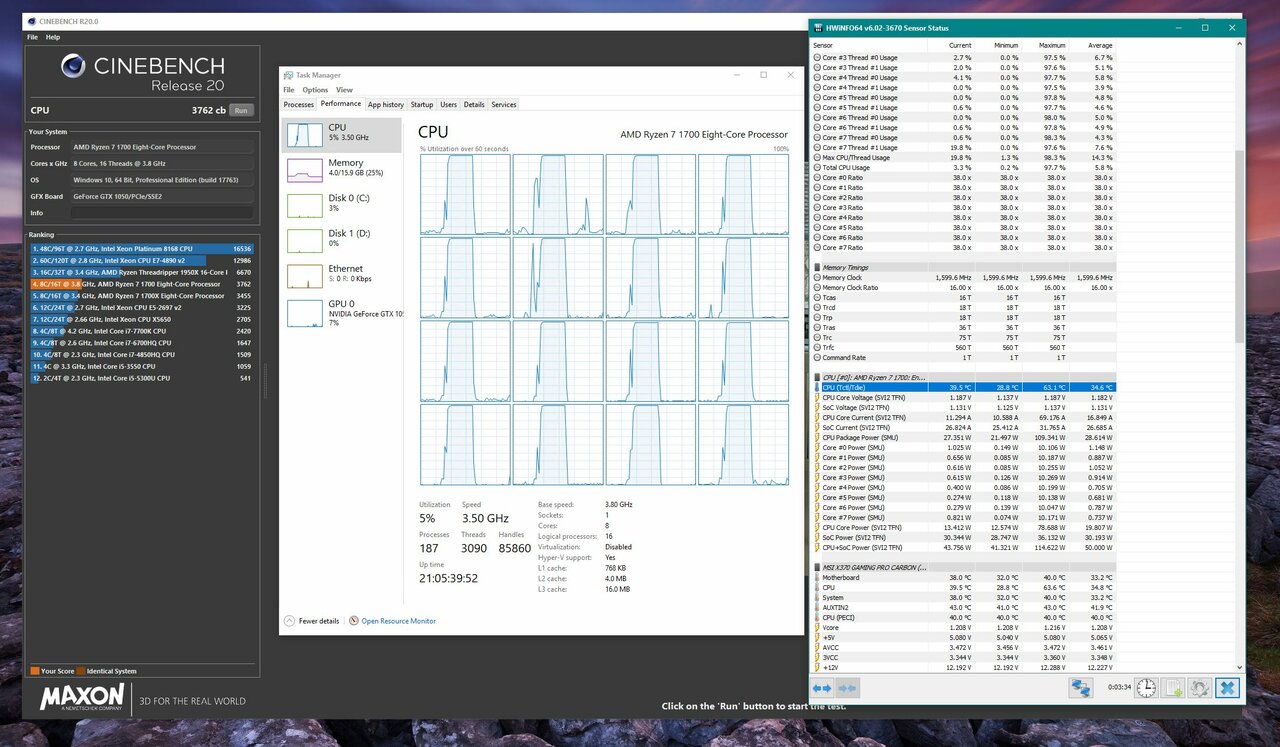The width and height of the screenshot is (1280, 747).
Task: Click the Cinebench sphere logo
Action: pos(73,67)
